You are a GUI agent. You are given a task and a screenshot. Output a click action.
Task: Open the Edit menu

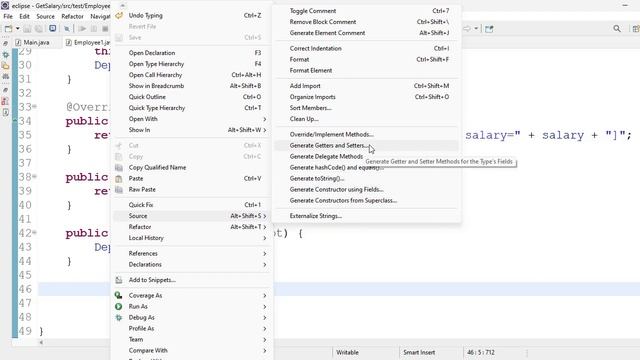pos(24,16)
